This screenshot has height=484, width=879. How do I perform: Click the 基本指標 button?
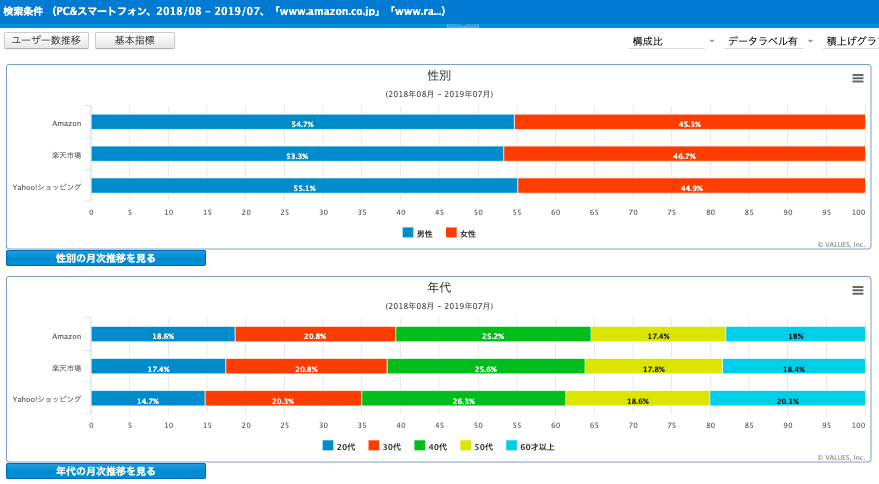click(135, 40)
